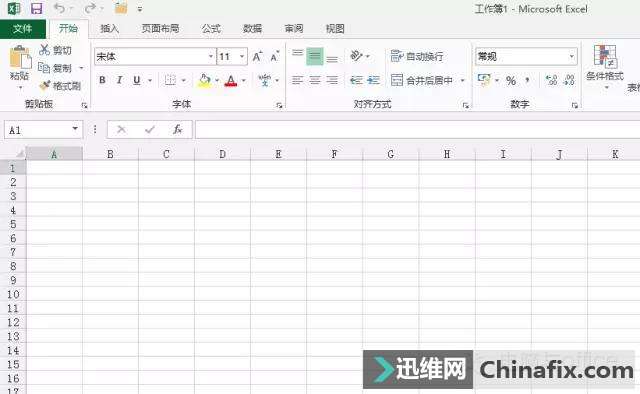The width and height of the screenshot is (640, 394).
Task: Switch to the 插入 ribbon tab
Action: pyautogui.click(x=109, y=29)
